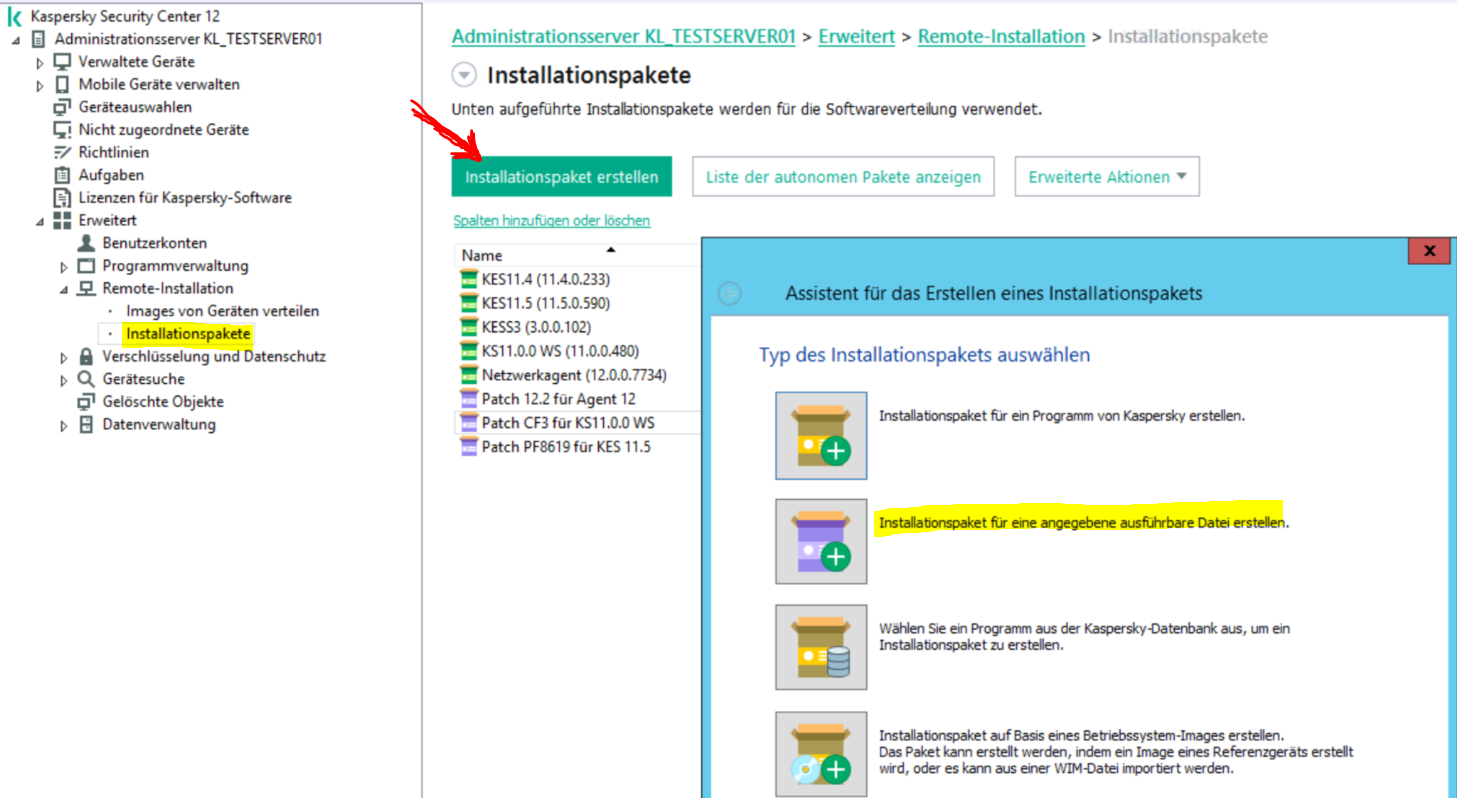Collapse the Installationspakete section header circle

tap(464, 75)
